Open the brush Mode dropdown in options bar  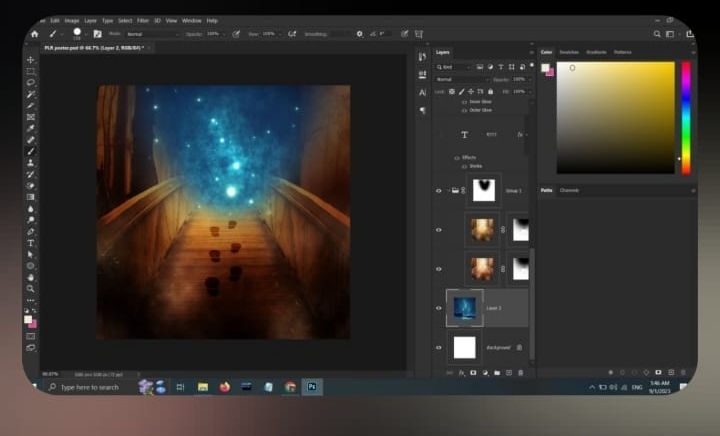[x=146, y=33]
